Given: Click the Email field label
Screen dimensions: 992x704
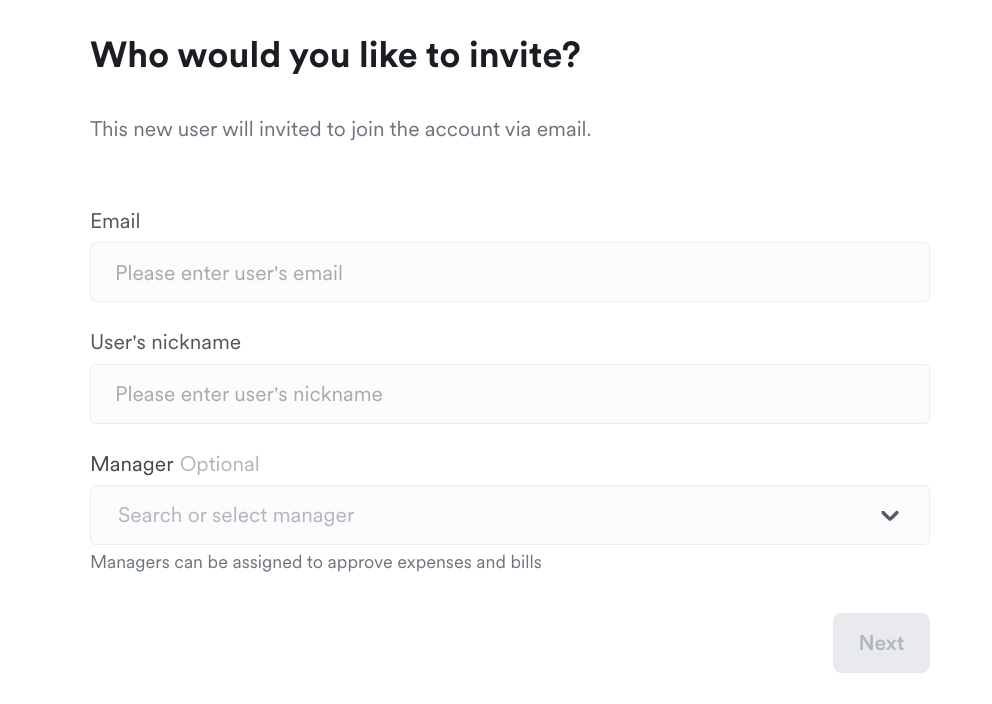Looking at the screenshot, I should coord(115,221).
